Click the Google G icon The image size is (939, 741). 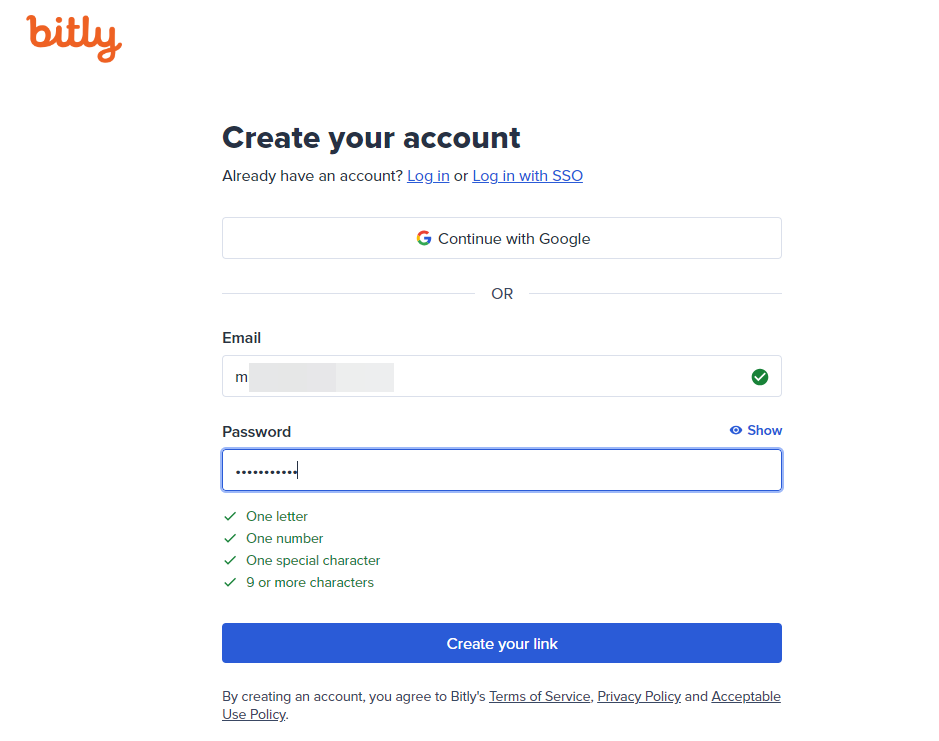point(424,238)
